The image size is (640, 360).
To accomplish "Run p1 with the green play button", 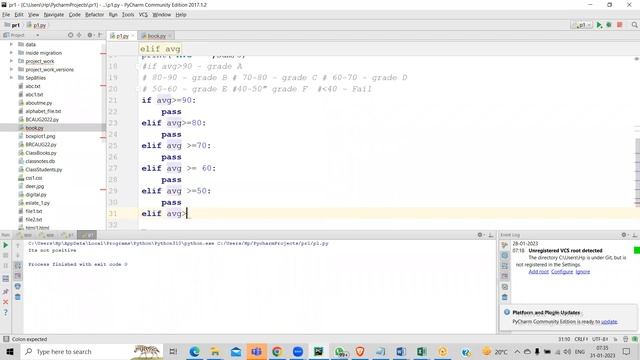I will click(599, 25).
